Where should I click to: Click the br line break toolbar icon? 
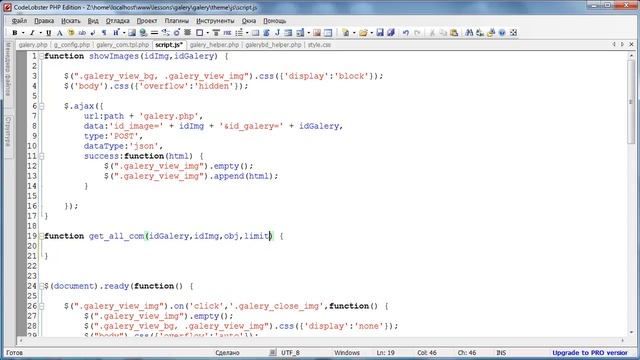[93, 33]
